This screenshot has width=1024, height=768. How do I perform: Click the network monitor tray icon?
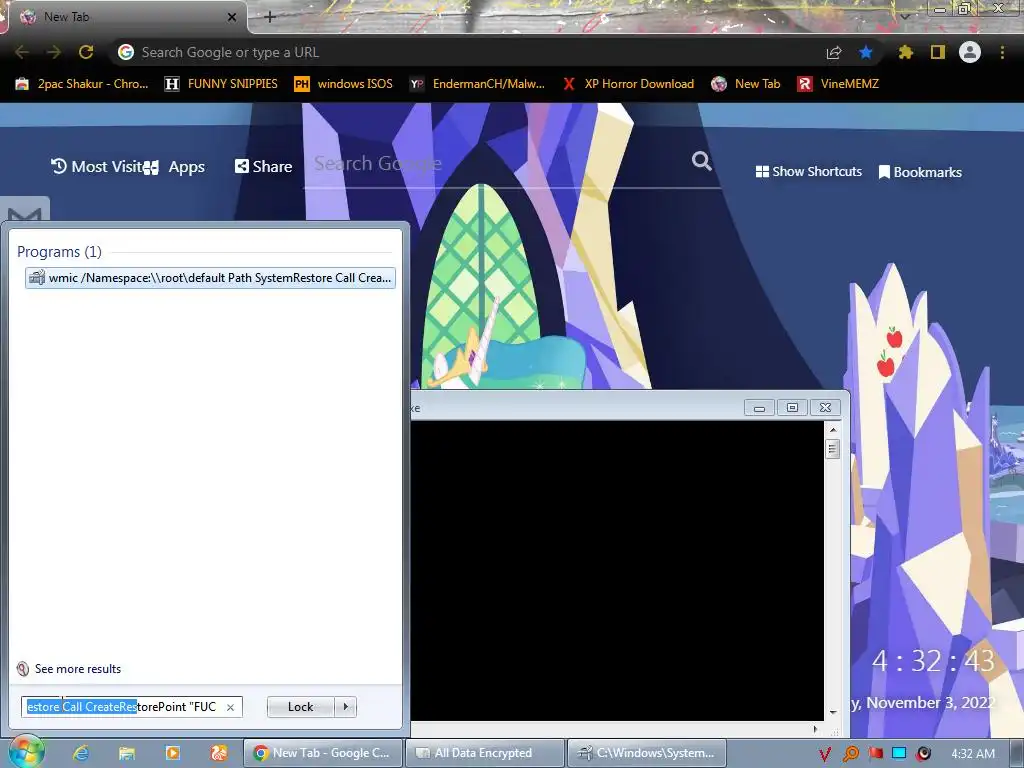pyautogui.click(x=899, y=754)
